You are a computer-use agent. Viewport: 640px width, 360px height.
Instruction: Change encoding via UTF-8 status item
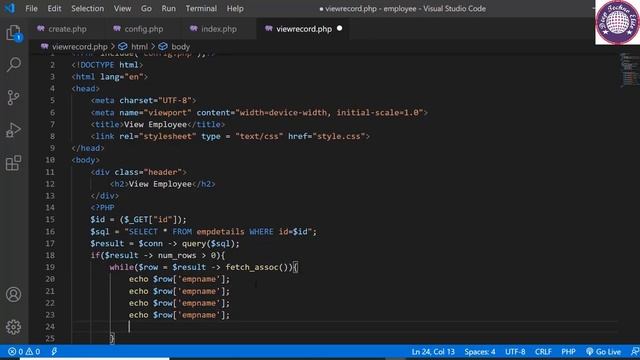tap(515, 352)
